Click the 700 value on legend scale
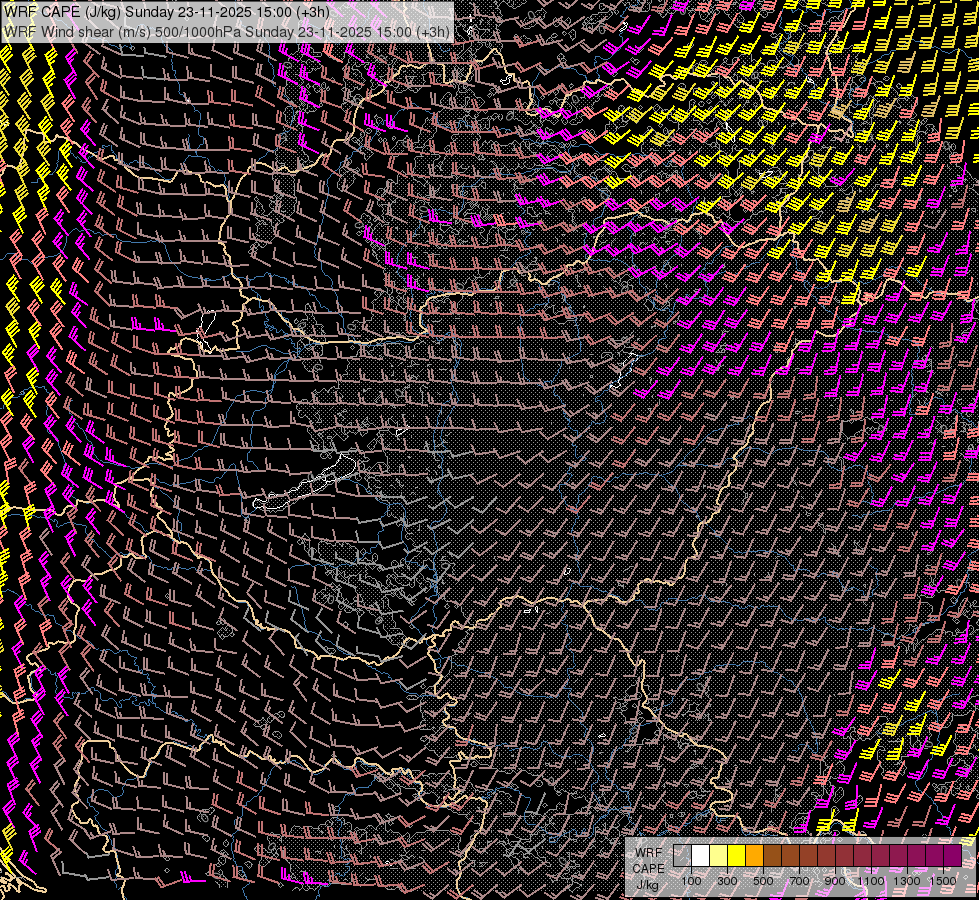Viewport: 979px width, 900px height. pyautogui.click(x=799, y=881)
